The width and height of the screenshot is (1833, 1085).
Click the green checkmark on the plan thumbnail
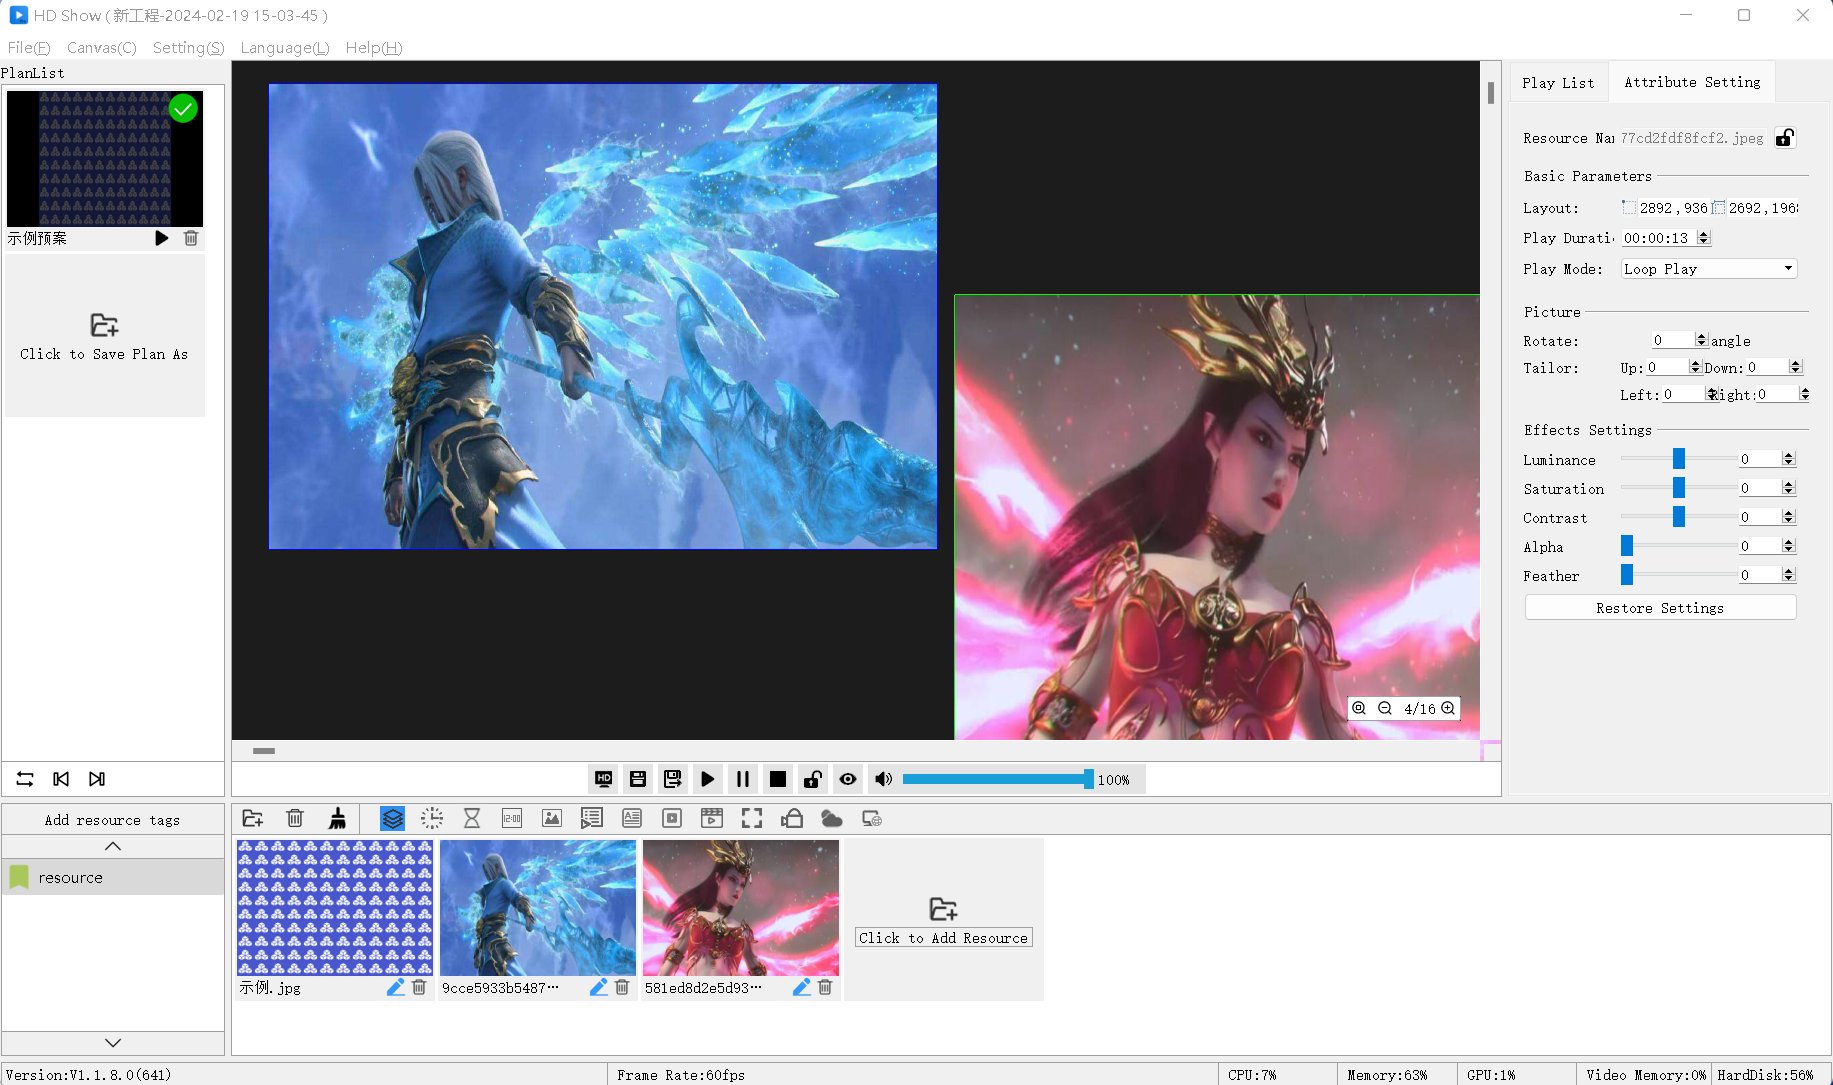(x=183, y=109)
